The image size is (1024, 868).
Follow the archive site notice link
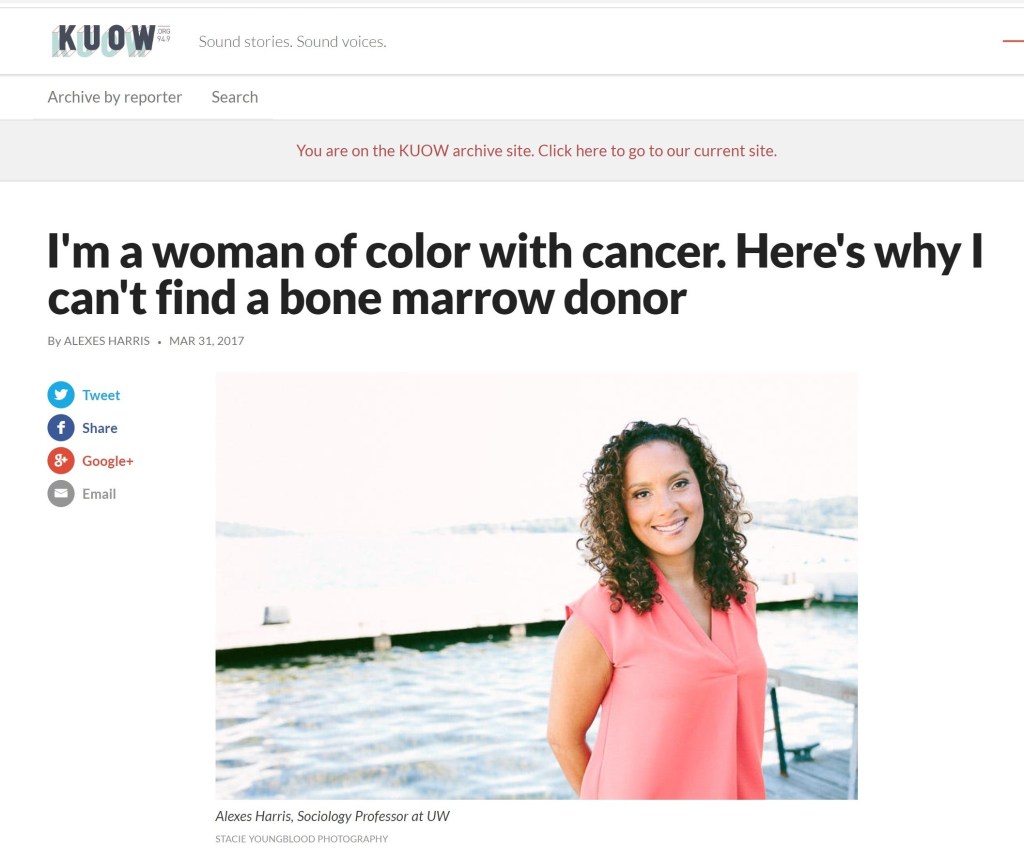536,151
